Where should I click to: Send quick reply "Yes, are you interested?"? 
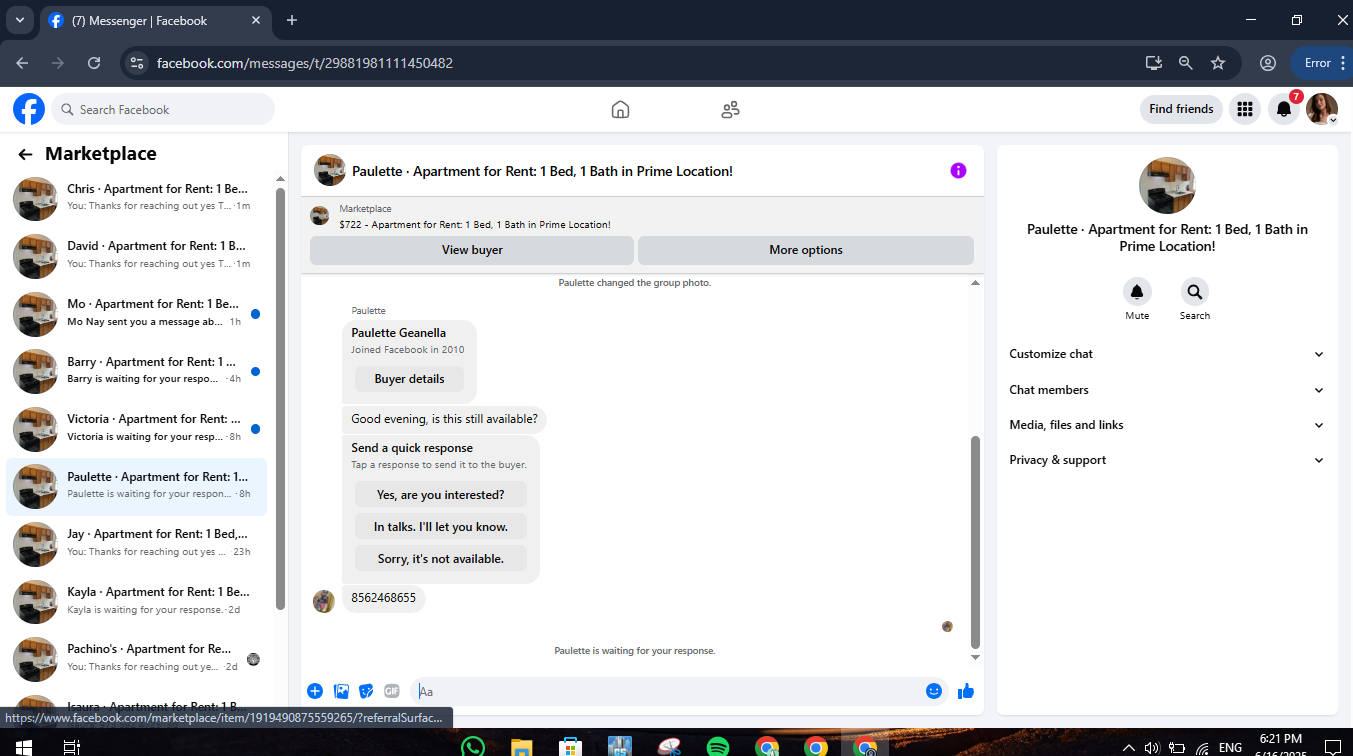point(441,495)
